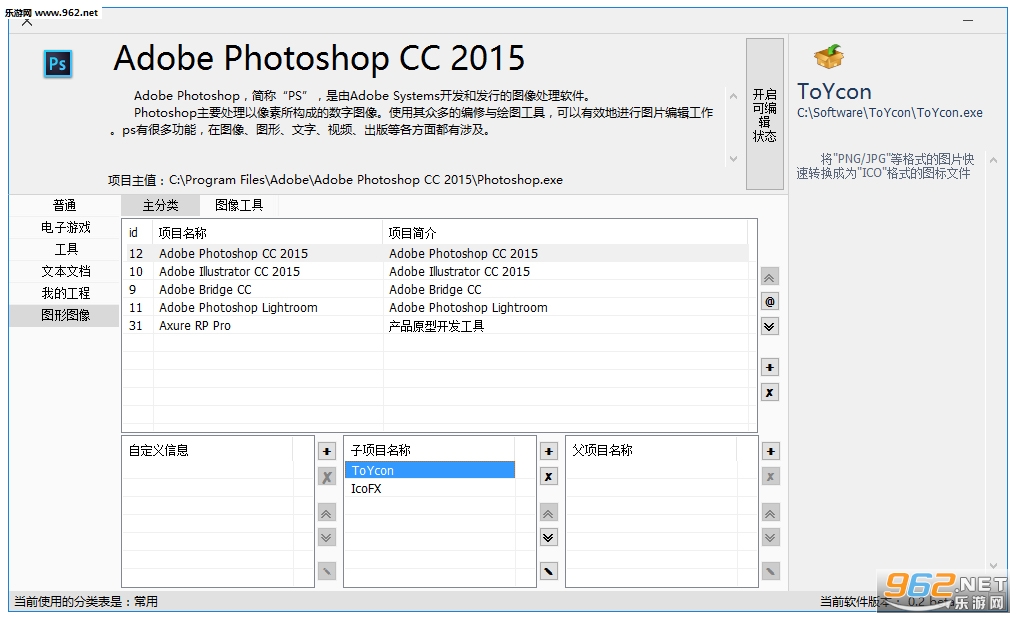Click the Adobe Photoshop CC 2015 heading
The image size is (1016, 619).
[x=319, y=58]
